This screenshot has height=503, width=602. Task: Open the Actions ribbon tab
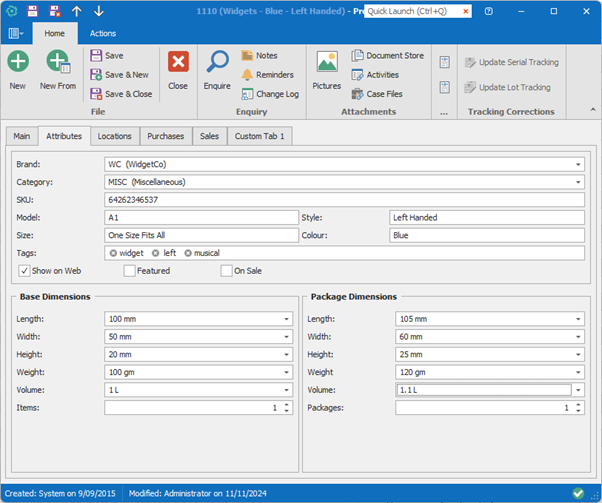[103, 33]
